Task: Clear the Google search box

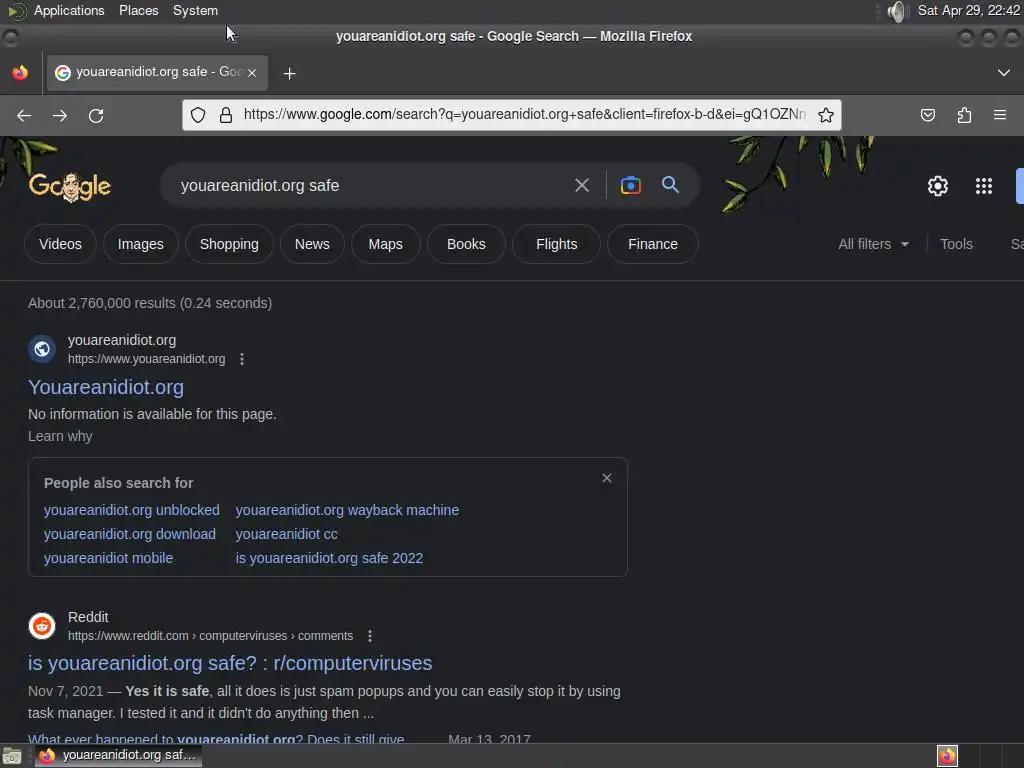Action: [x=581, y=185]
